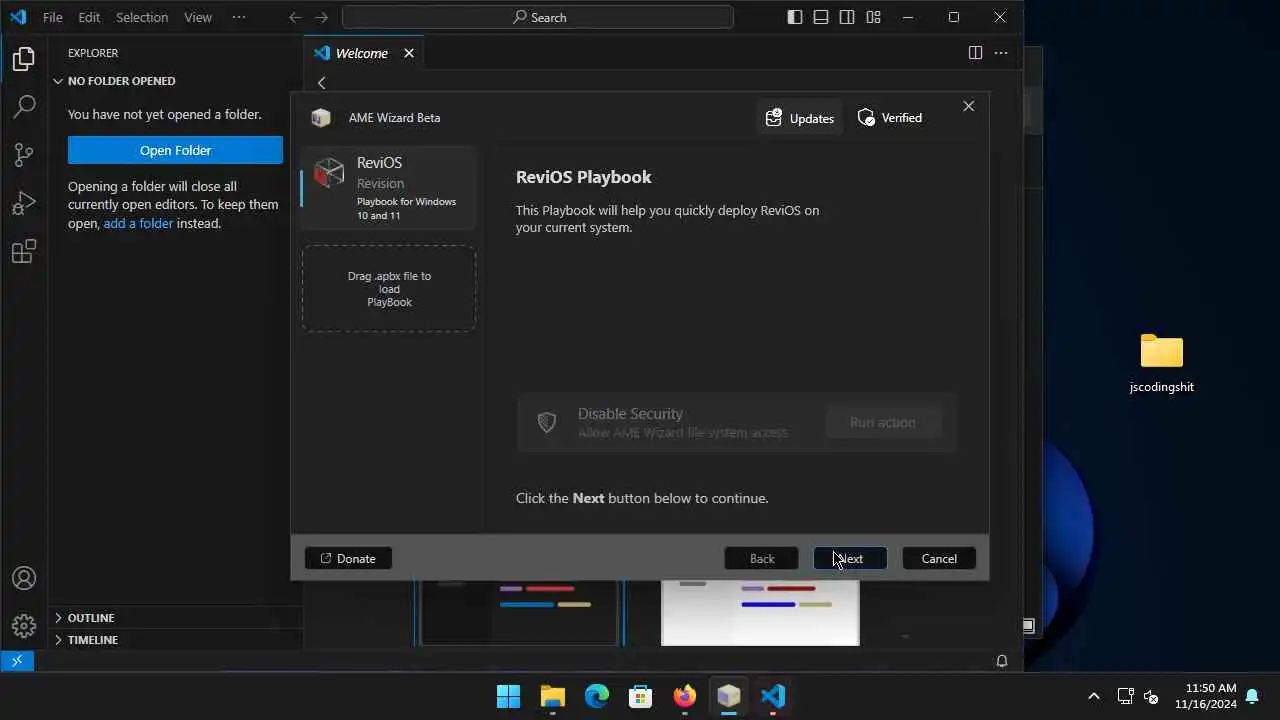The image size is (1280, 720).
Task: Open Source Control view in activity bar
Action: point(24,154)
